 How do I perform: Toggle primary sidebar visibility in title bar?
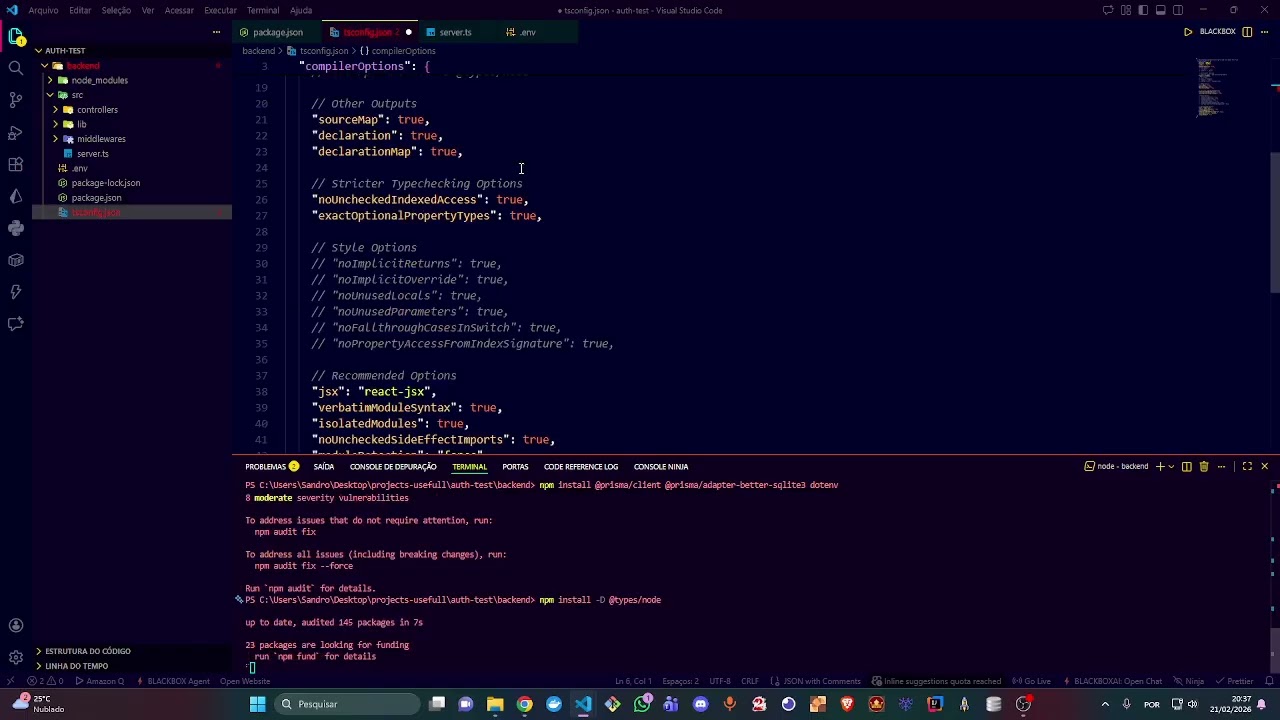coord(1144,10)
